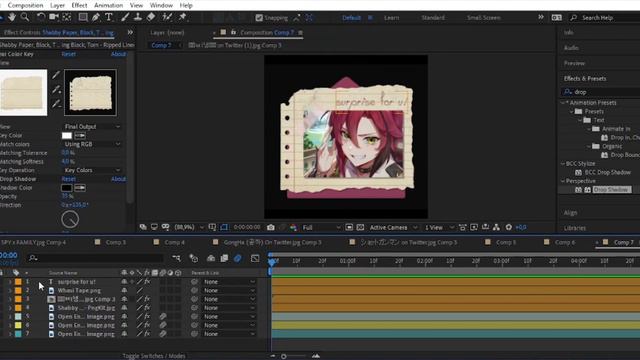Click the Shadow Color eyedropper button
The width and height of the screenshot is (640, 360).
80,188
